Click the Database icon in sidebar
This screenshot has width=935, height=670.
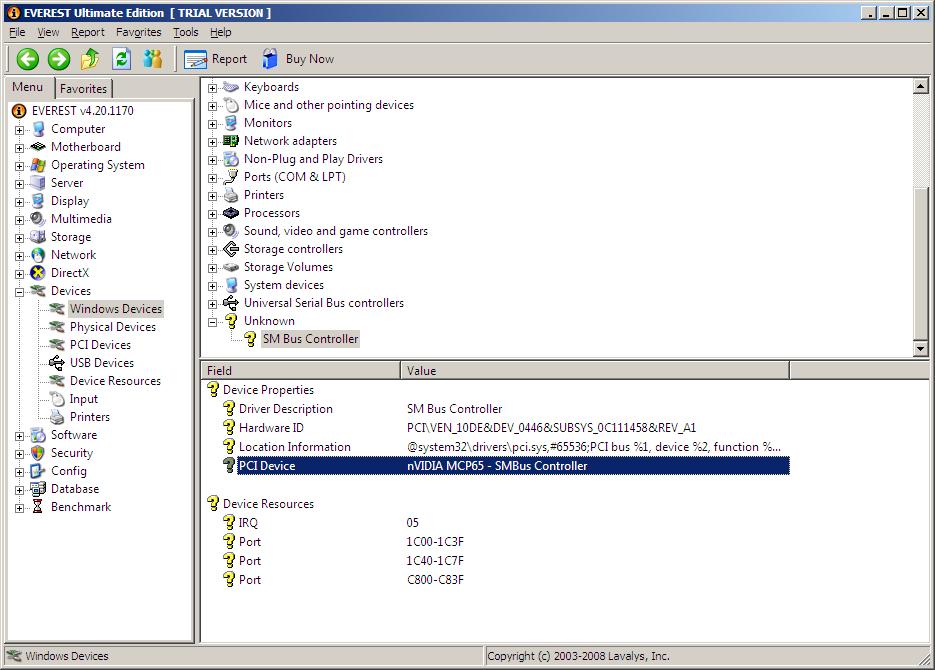(38, 489)
